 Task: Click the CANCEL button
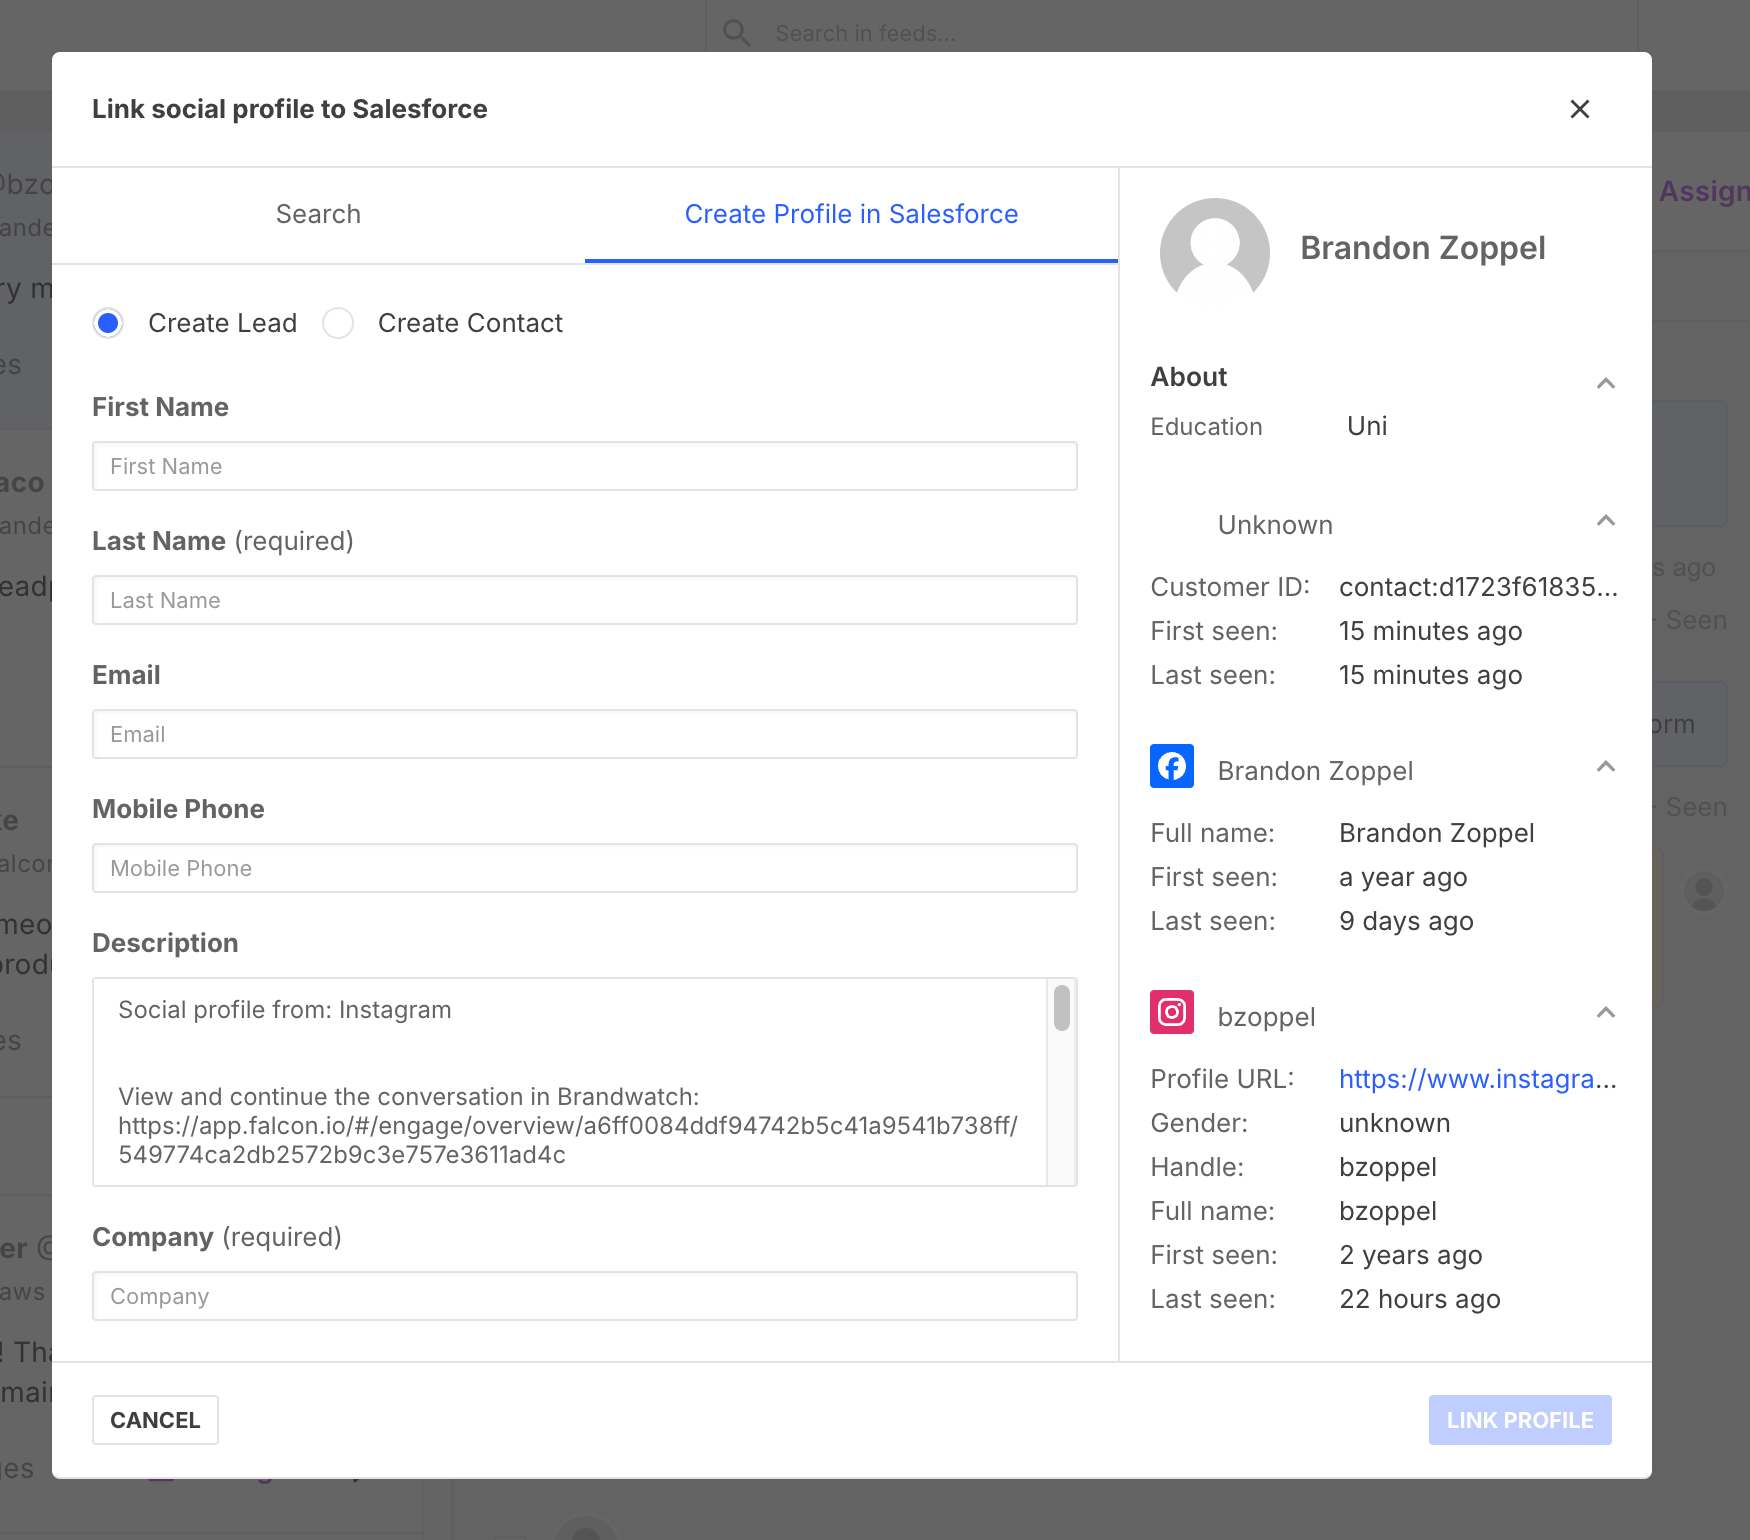(155, 1420)
